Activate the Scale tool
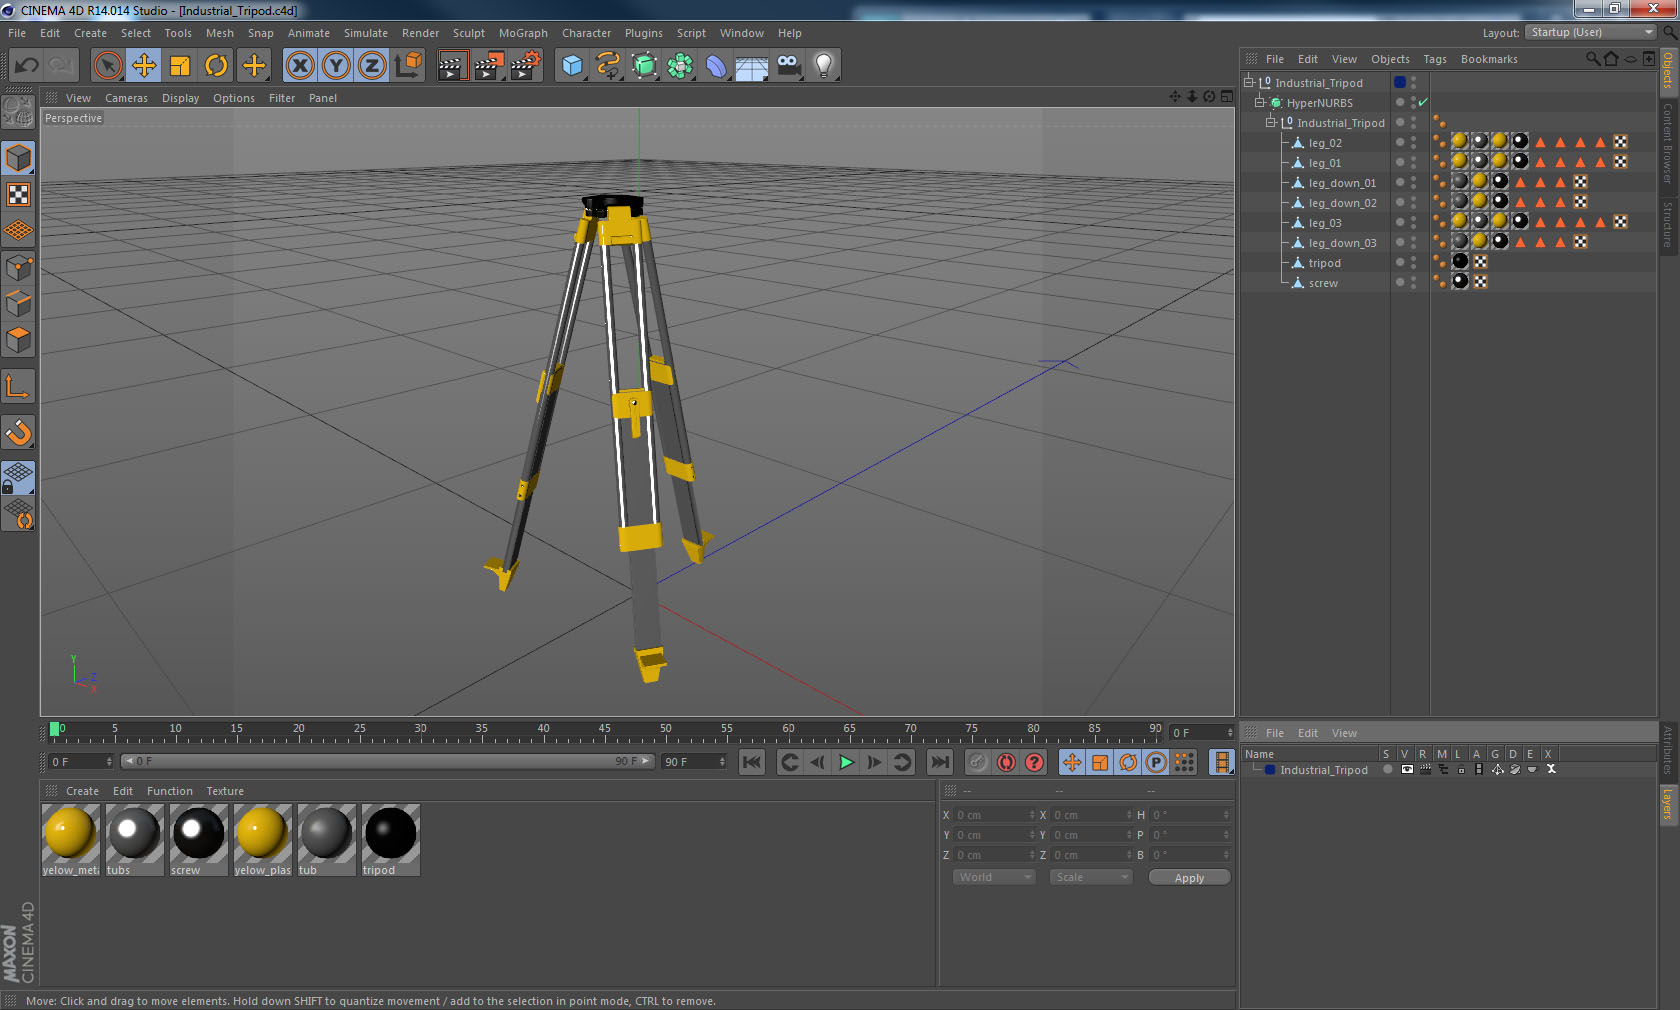Viewport: 1680px width, 1010px height. pyautogui.click(x=180, y=66)
